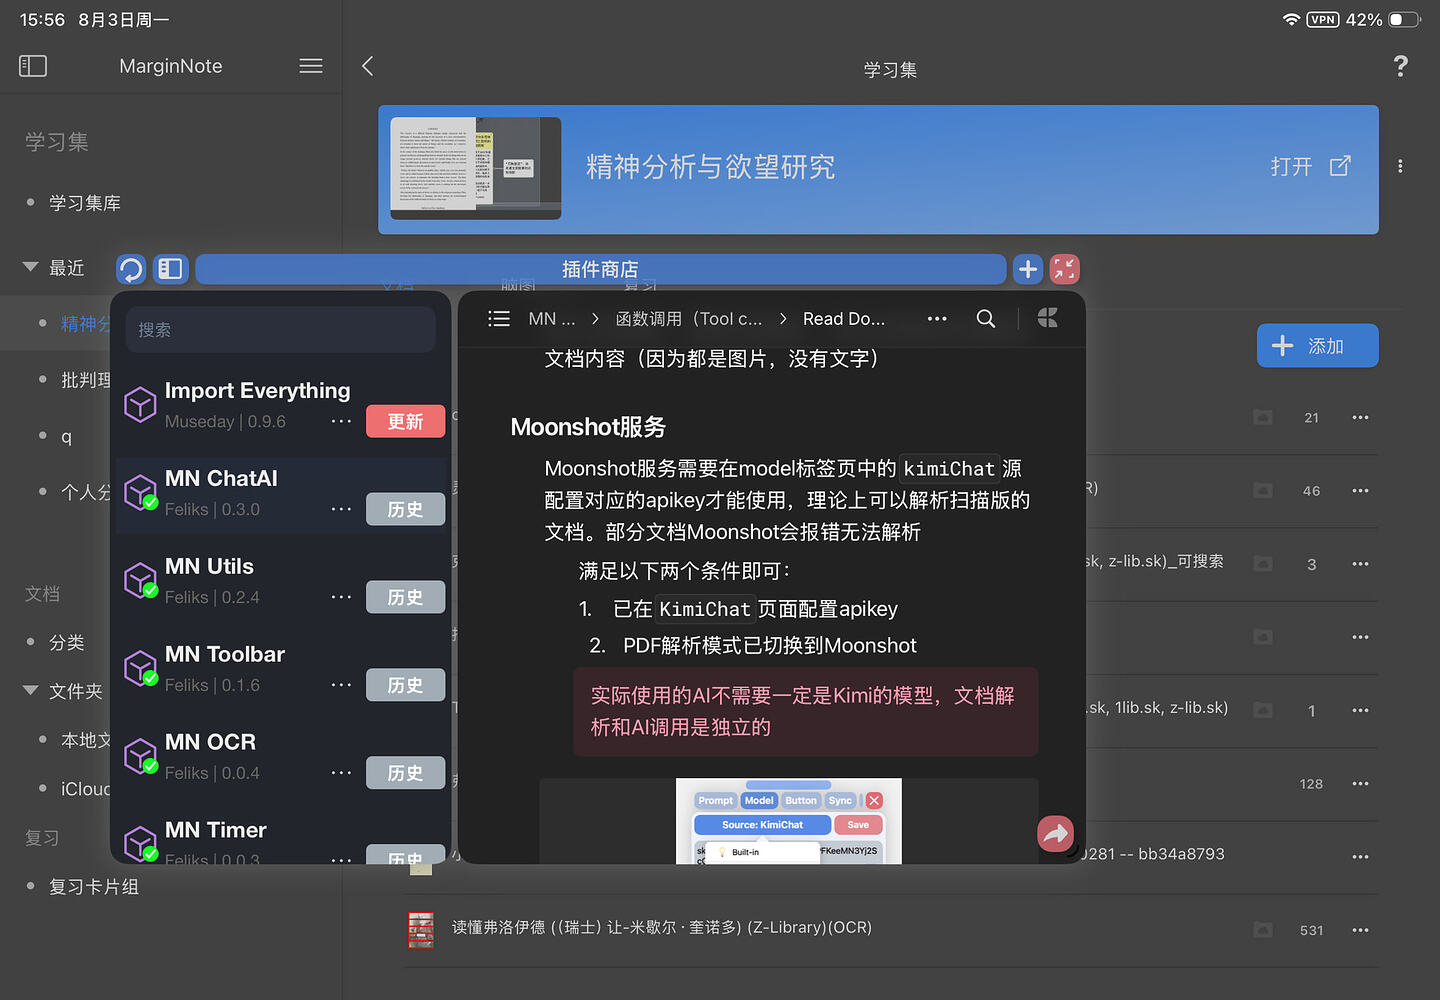Click the pink note about Kimi models
Image resolution: width=1440 pixels, height=1000 pixels.
806,711
